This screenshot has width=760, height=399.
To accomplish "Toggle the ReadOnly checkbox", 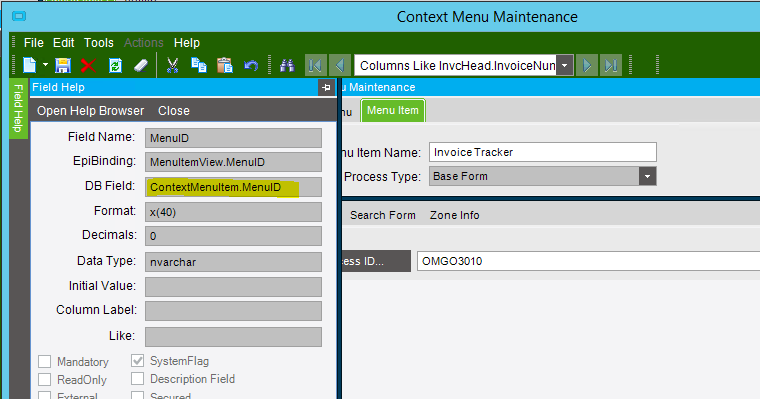I will click(45, 379).
